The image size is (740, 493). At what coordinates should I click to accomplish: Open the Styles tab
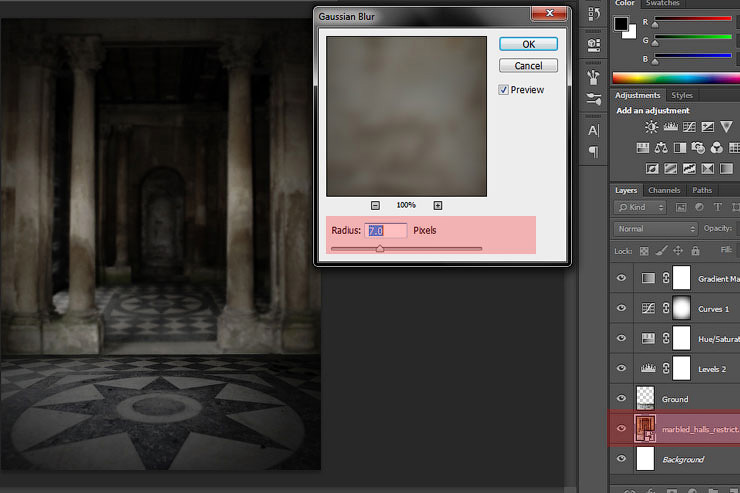tap(681, 96)
